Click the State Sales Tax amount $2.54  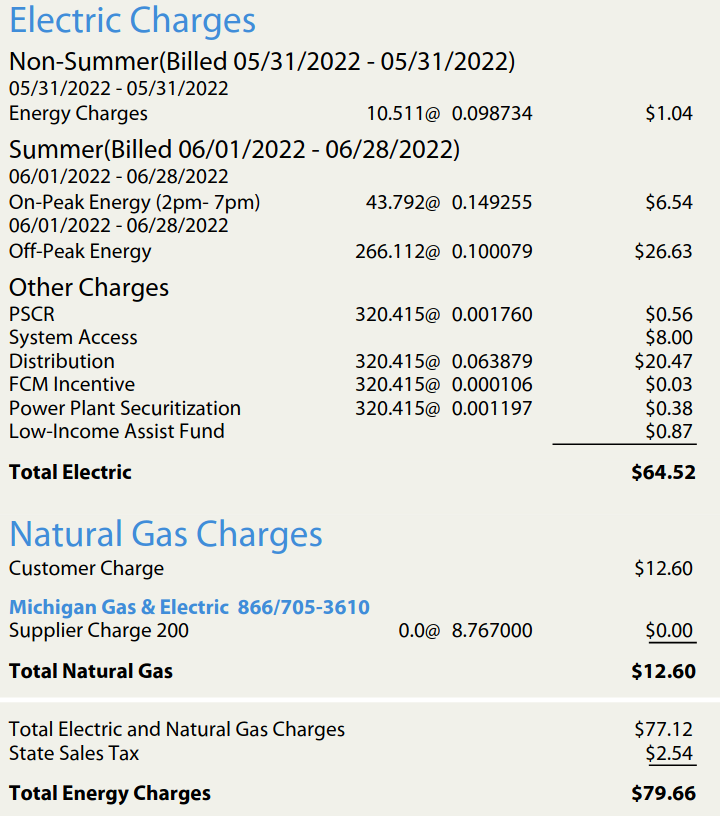pos(669,754)
